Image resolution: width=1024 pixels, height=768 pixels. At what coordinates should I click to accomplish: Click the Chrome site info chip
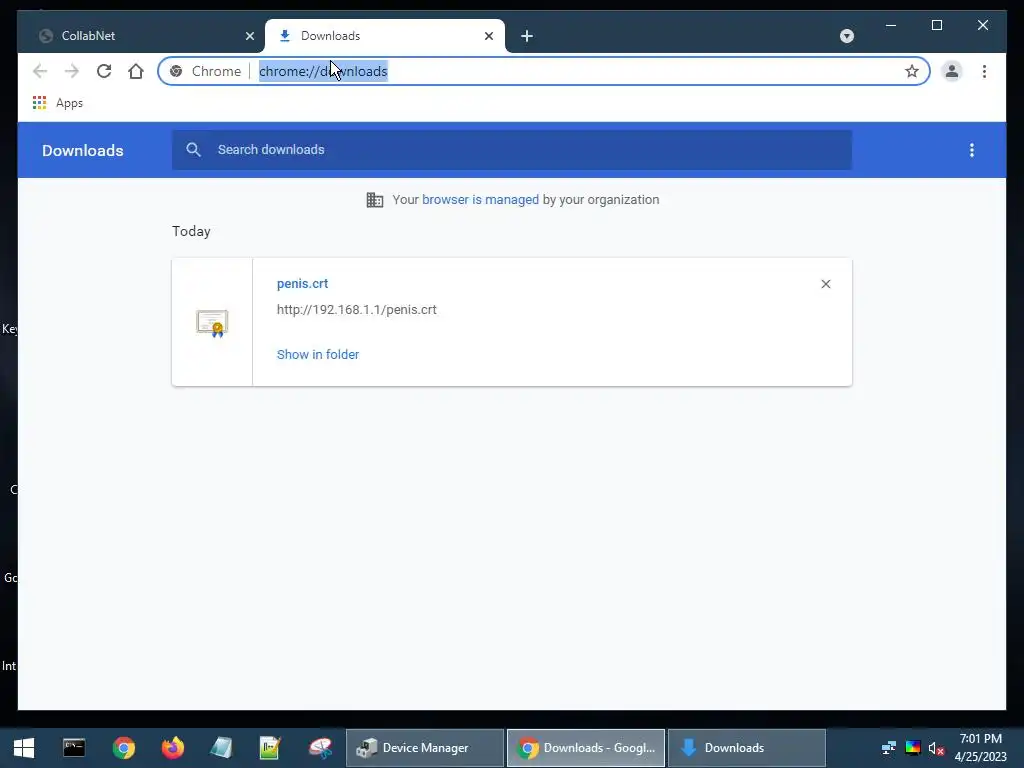[x=205, y=71]
